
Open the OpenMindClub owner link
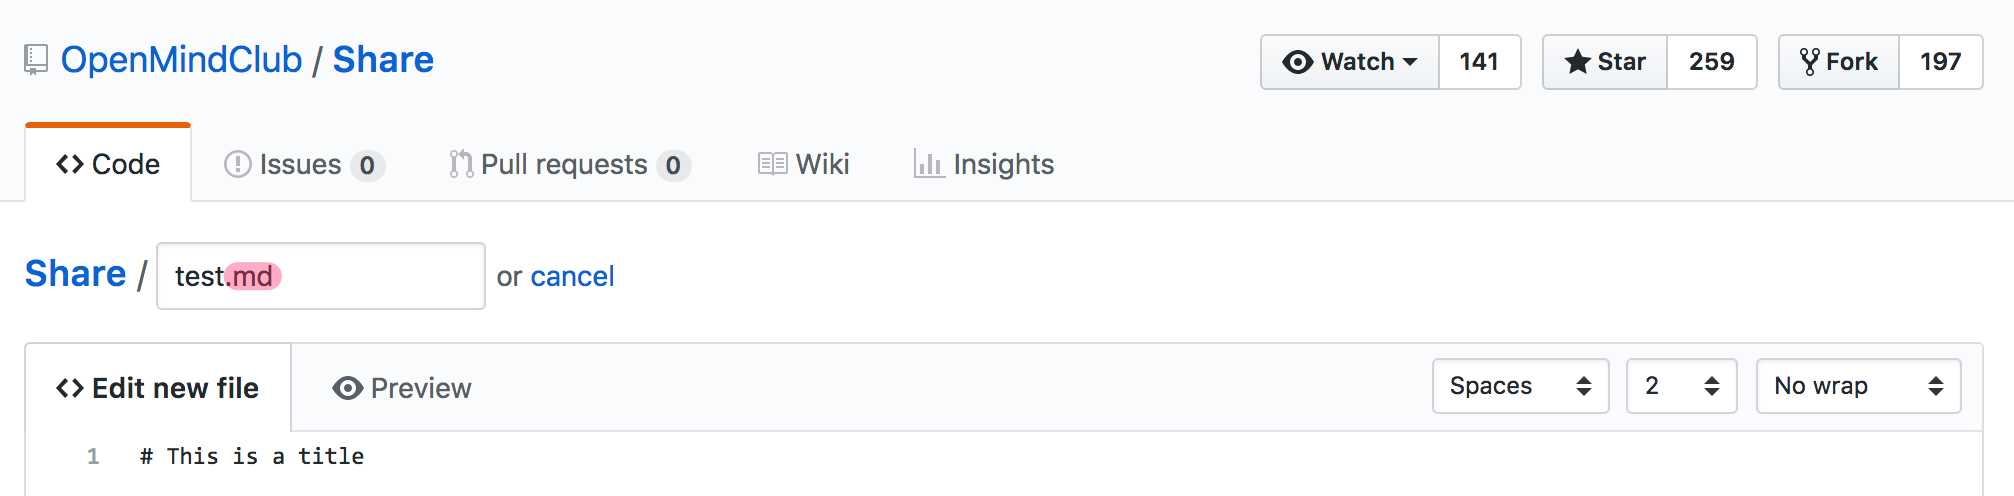[181, 60]
